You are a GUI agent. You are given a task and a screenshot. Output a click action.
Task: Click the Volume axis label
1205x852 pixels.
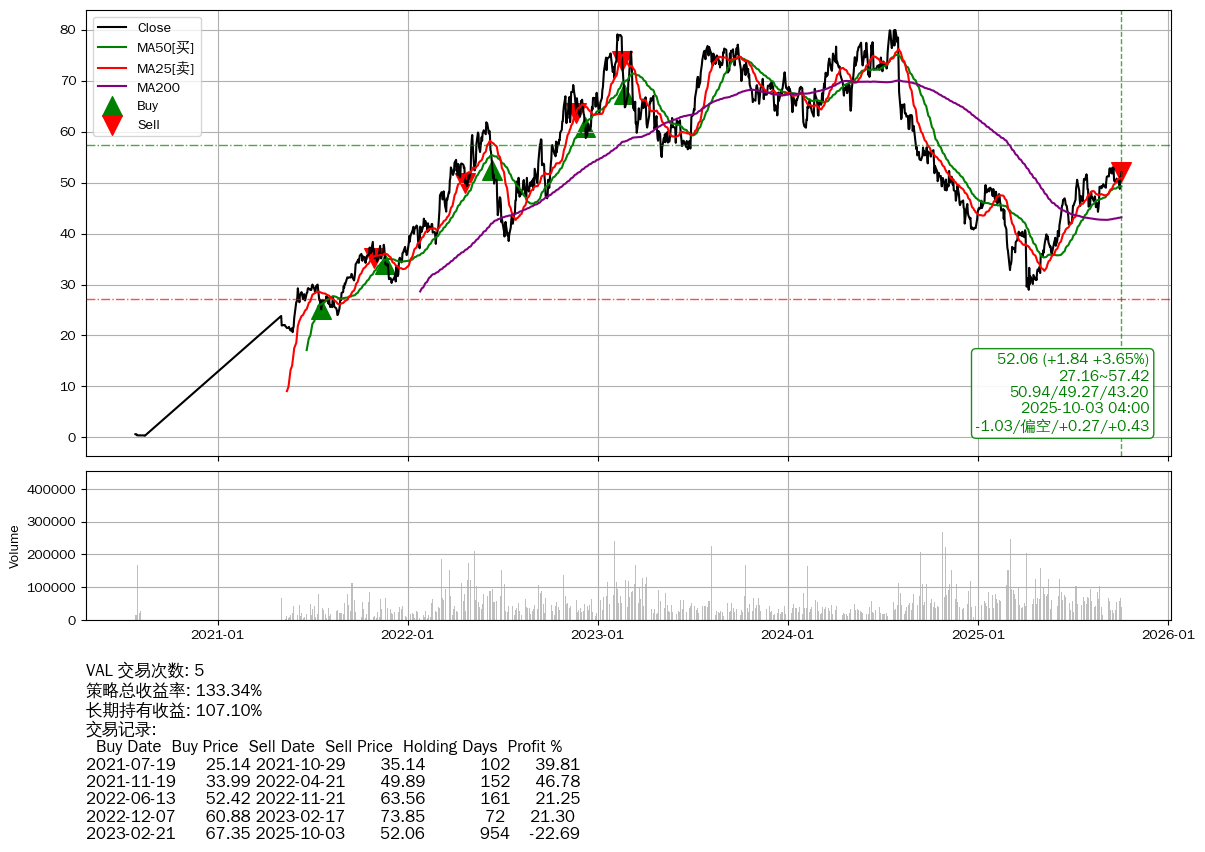[x=14, y=546]
